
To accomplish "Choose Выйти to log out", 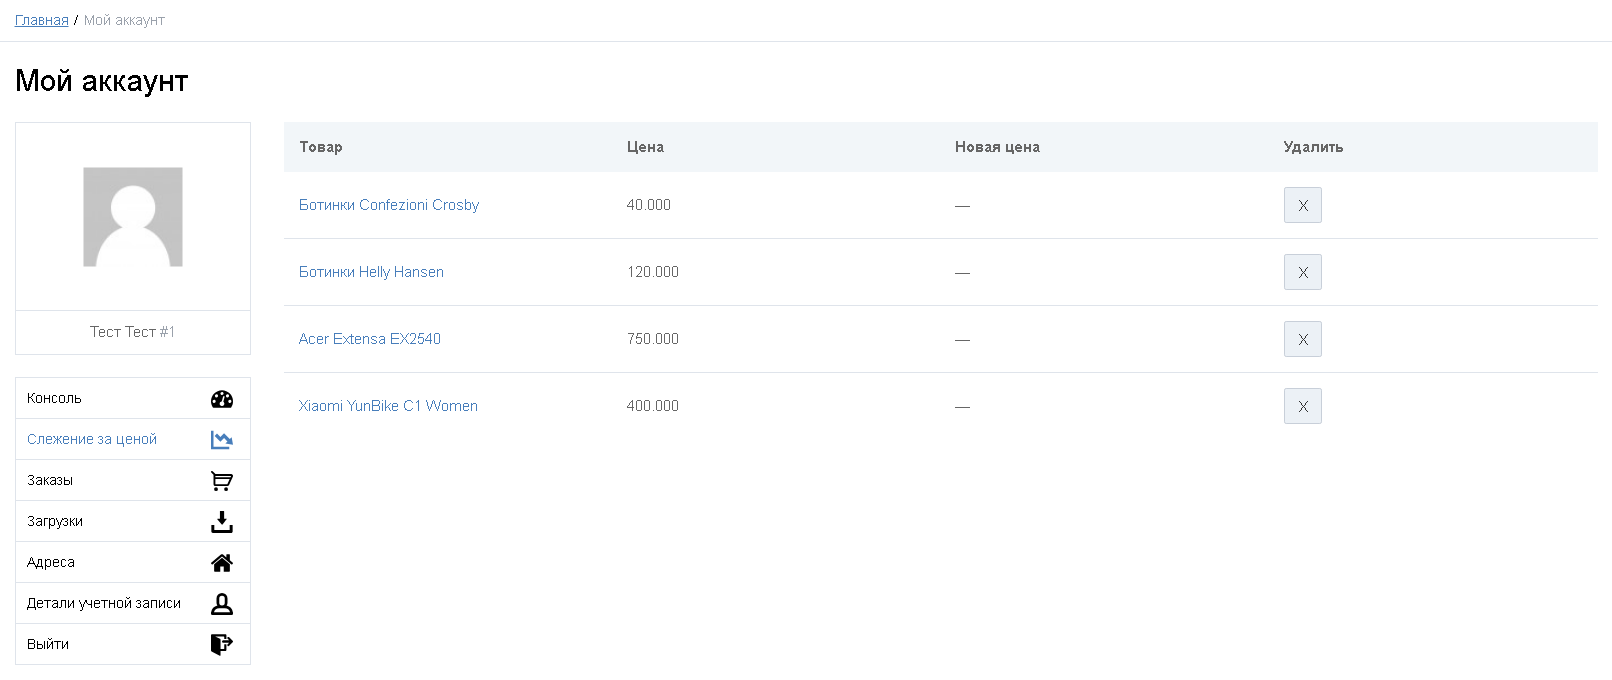I will pyautogui.click(x=133, y=644).
